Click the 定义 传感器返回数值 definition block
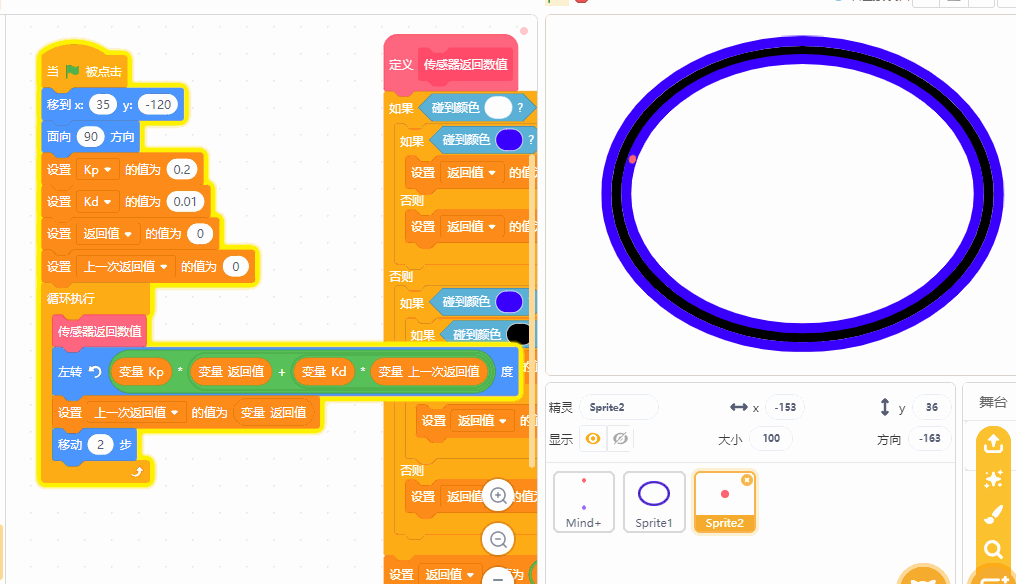 click(451, 64)
